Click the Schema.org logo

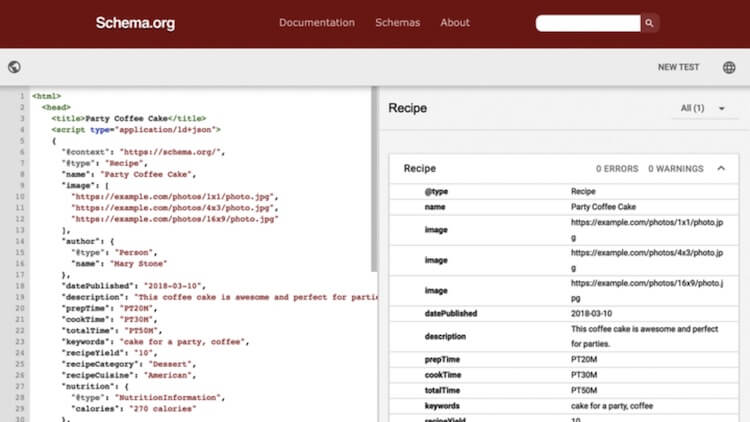[135, 23]
